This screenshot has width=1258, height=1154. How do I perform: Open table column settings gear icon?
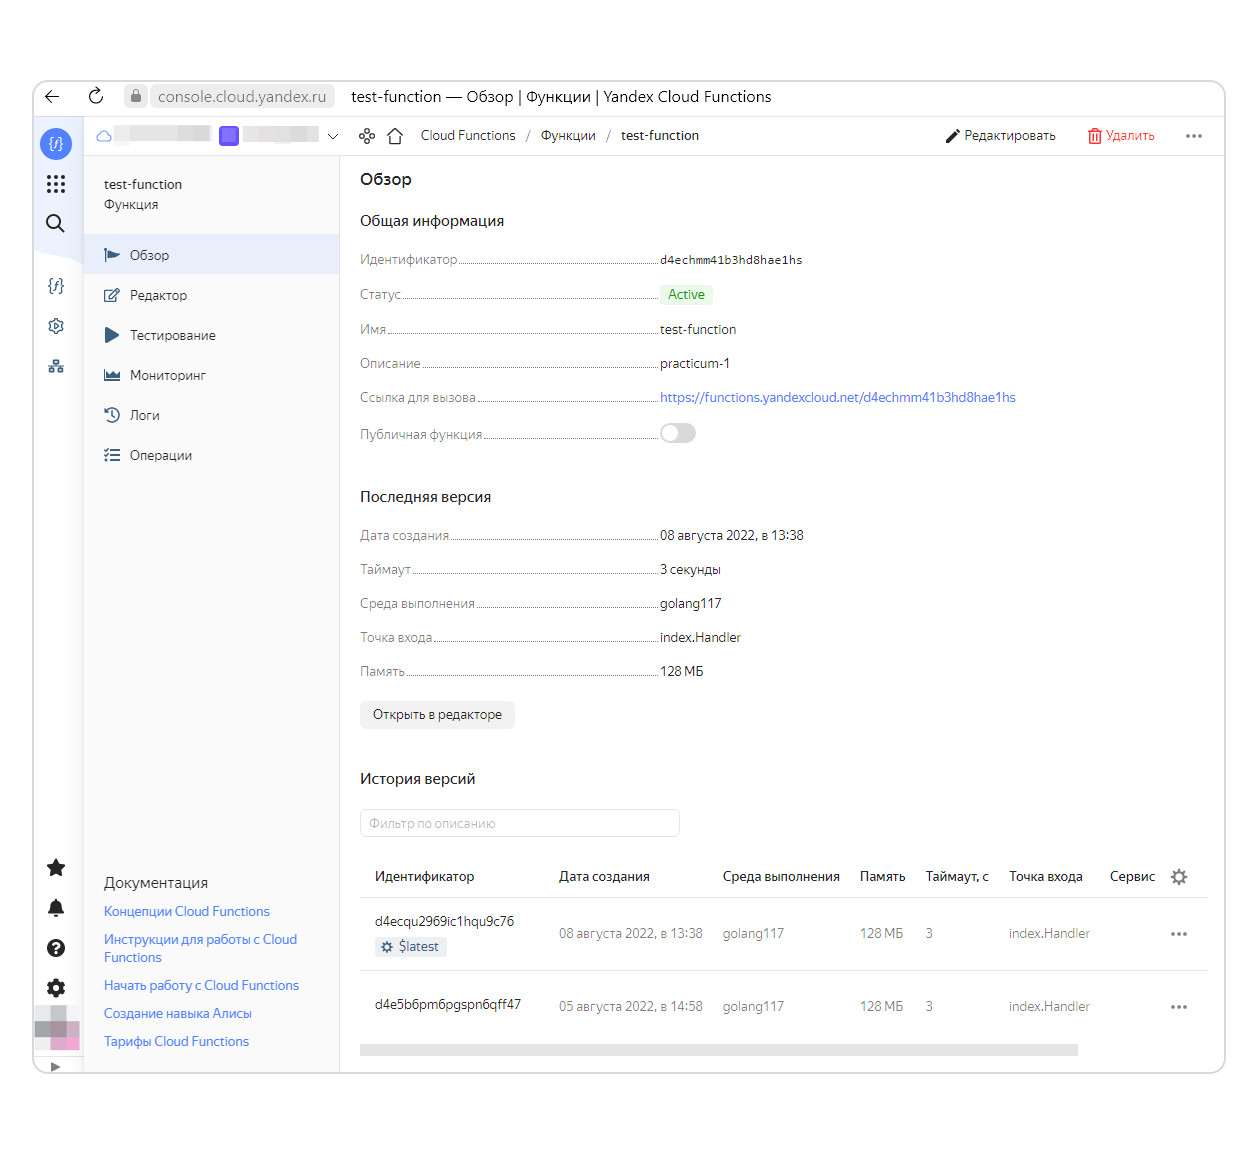coord(1179,877)
